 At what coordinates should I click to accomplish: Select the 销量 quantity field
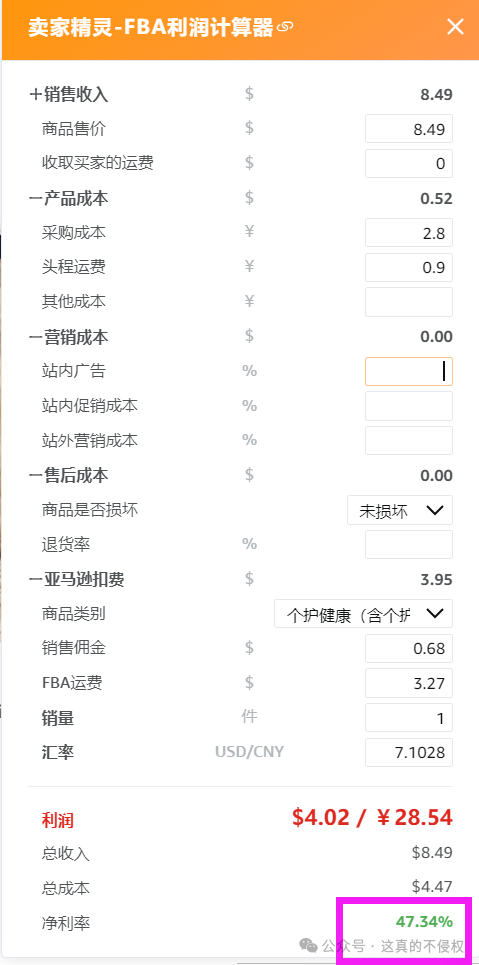pyautogui.click(x=409, y=718)
